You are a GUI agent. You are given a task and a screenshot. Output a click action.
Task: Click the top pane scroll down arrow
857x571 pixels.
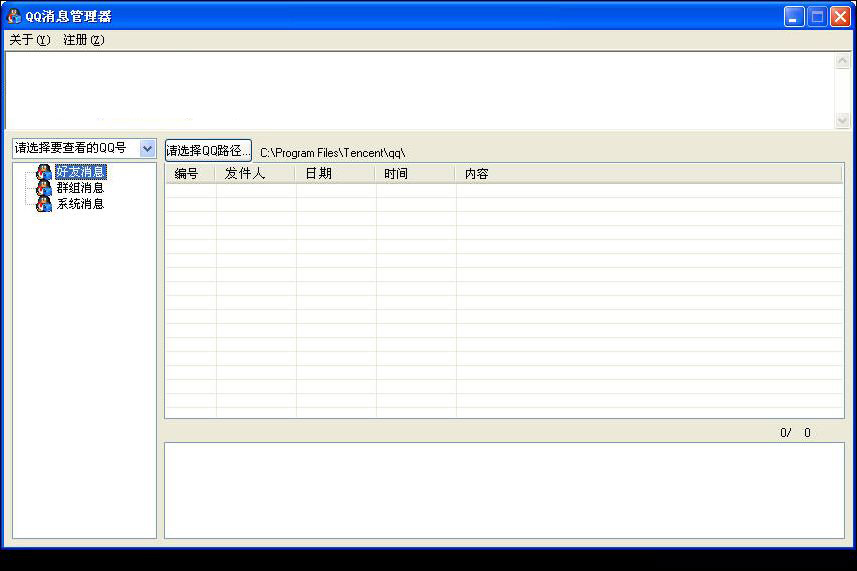coord(842,120)
